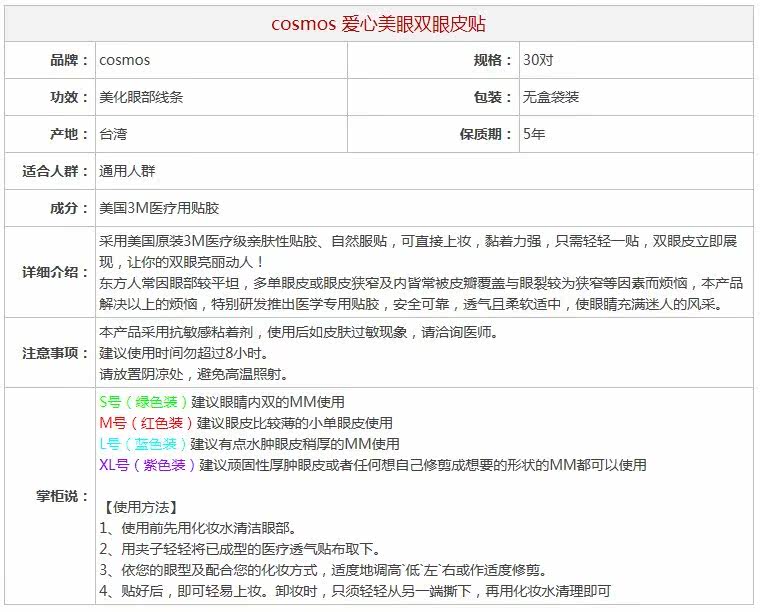Click step 4 starting '贴好后，即可轻易上妆'
This screenshot has height=612, width=760.
tap(355, 591)
